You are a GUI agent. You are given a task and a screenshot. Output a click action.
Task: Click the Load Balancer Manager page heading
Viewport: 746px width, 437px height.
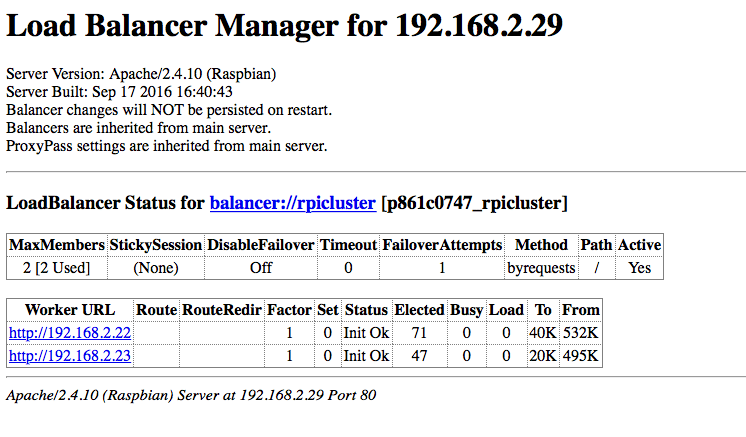click(283, 27)
